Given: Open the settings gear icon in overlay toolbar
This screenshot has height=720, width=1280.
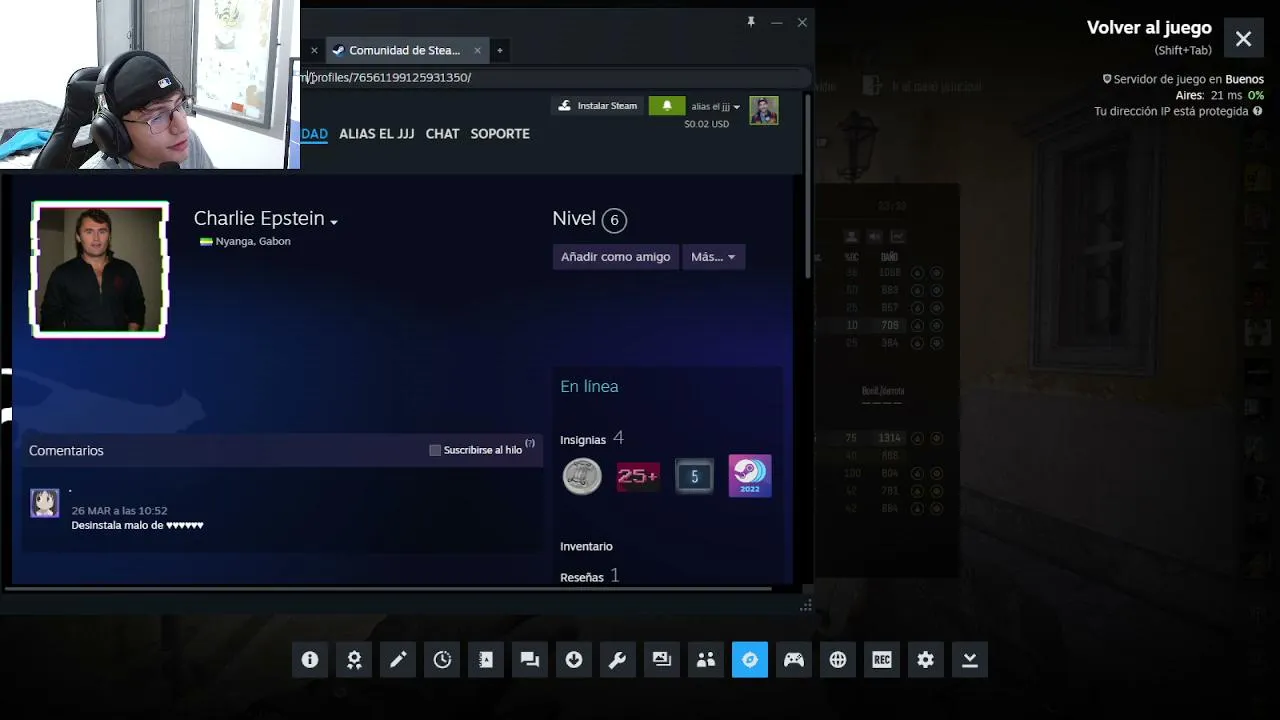Looking at the screenshot, I should [926, 660].
